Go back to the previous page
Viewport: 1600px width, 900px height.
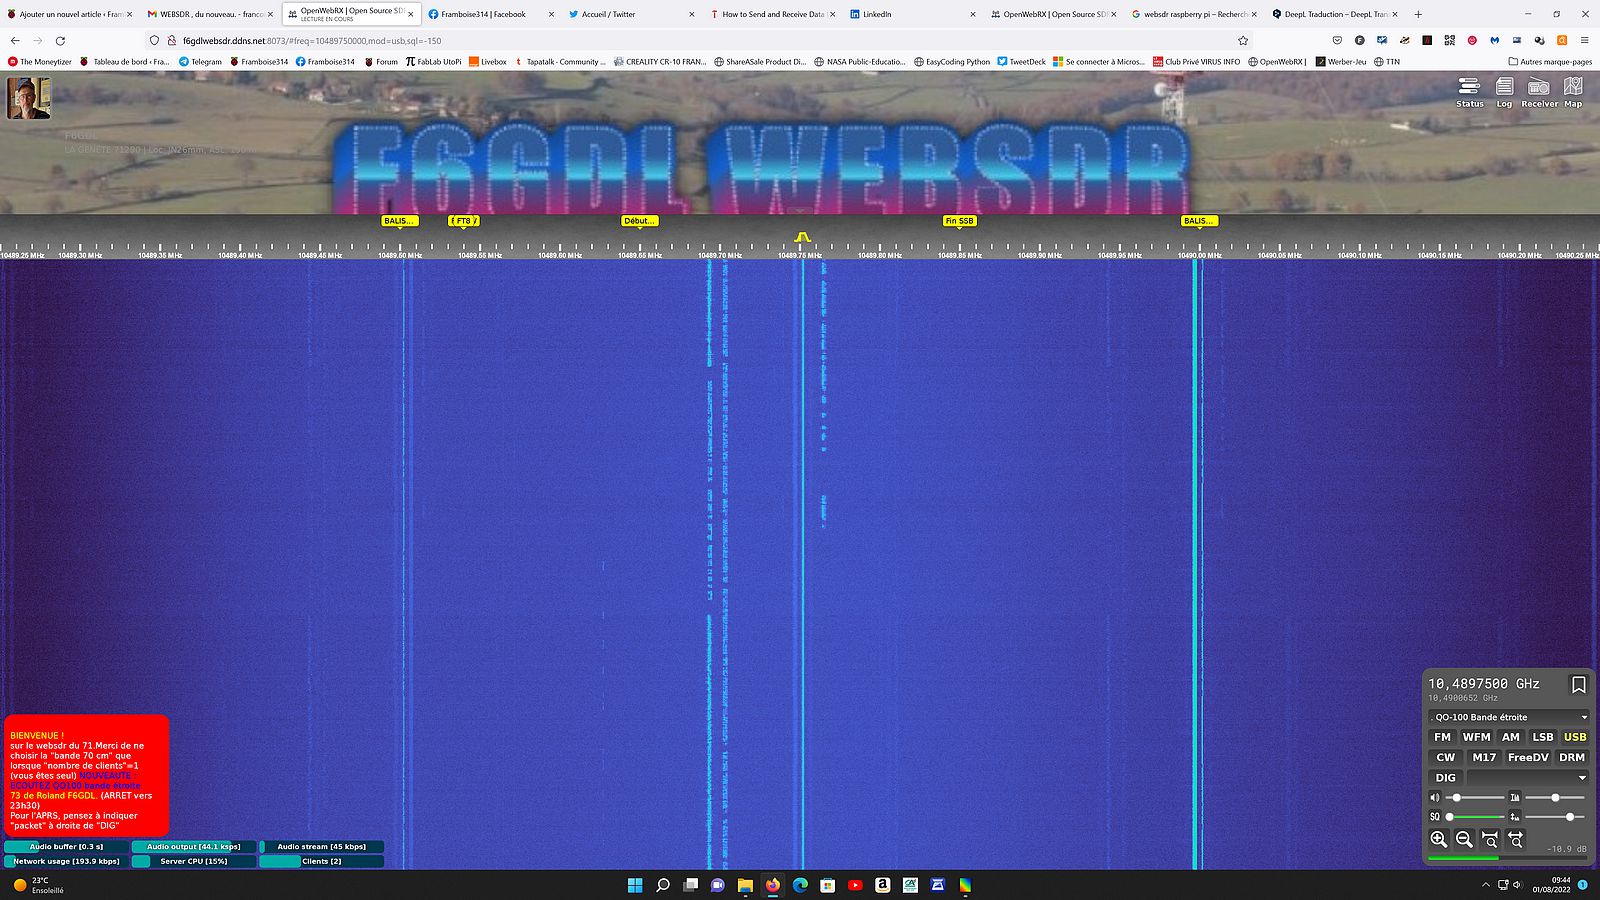(15, 41)
